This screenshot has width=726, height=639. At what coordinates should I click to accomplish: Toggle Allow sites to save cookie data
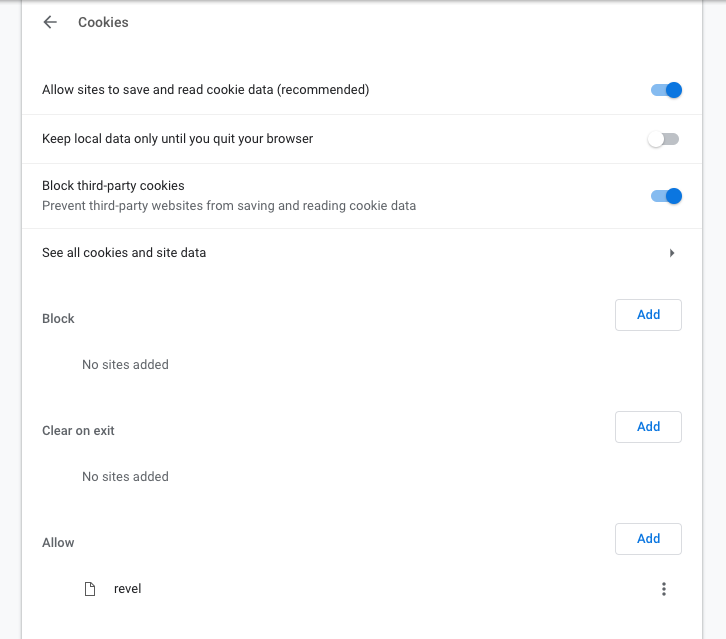tap(665, 90)
